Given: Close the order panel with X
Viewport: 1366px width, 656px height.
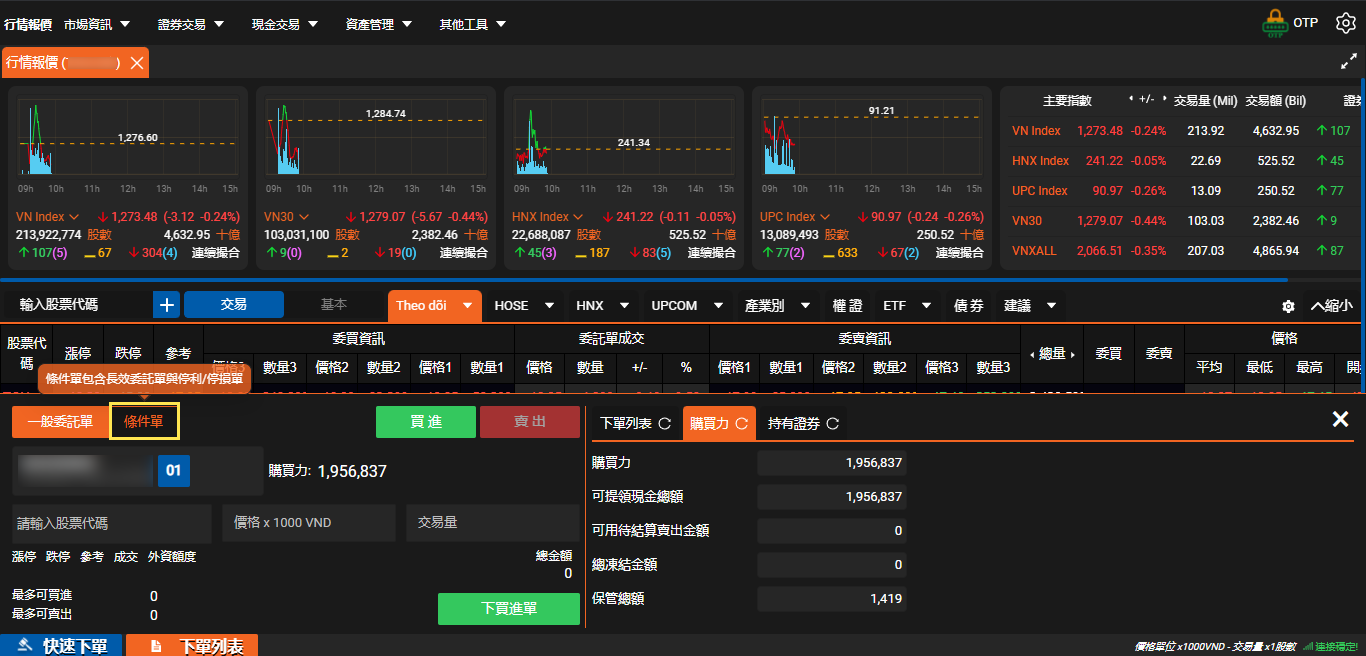Looking at the screenshot, I should pos(1340,420).
